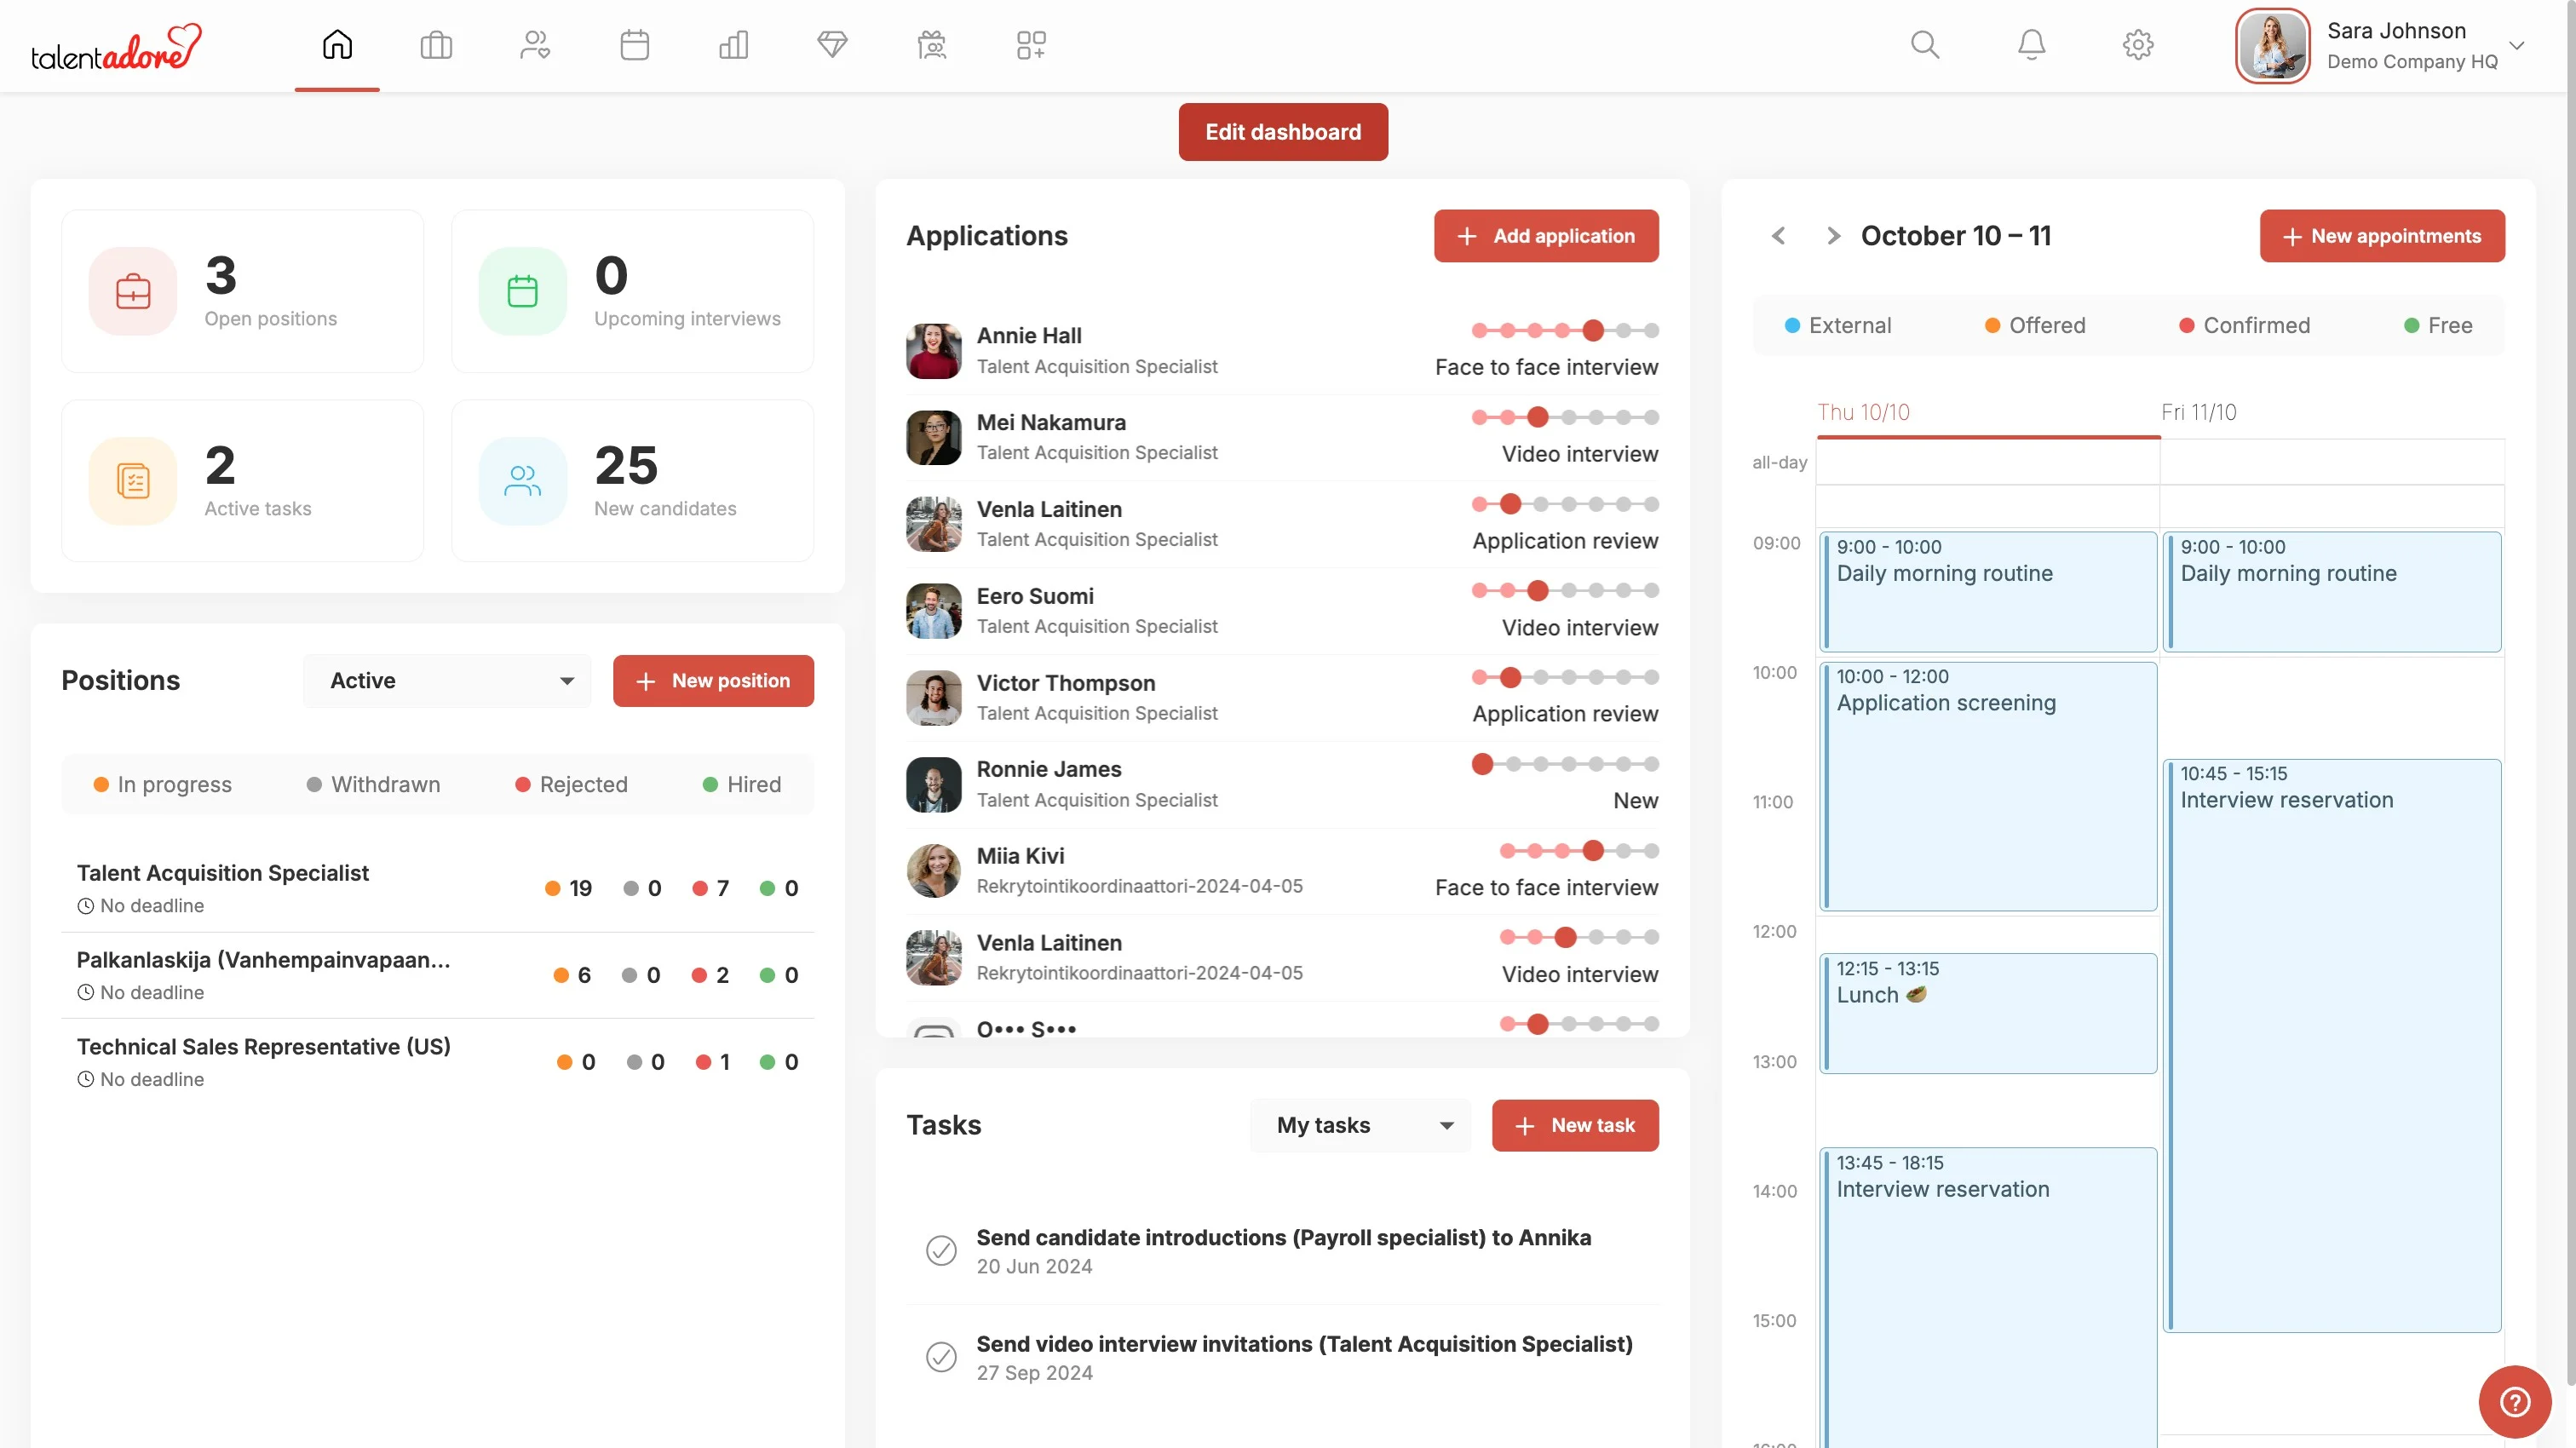Open the briefcase positions icon in top navigation

tap(436, 45)
